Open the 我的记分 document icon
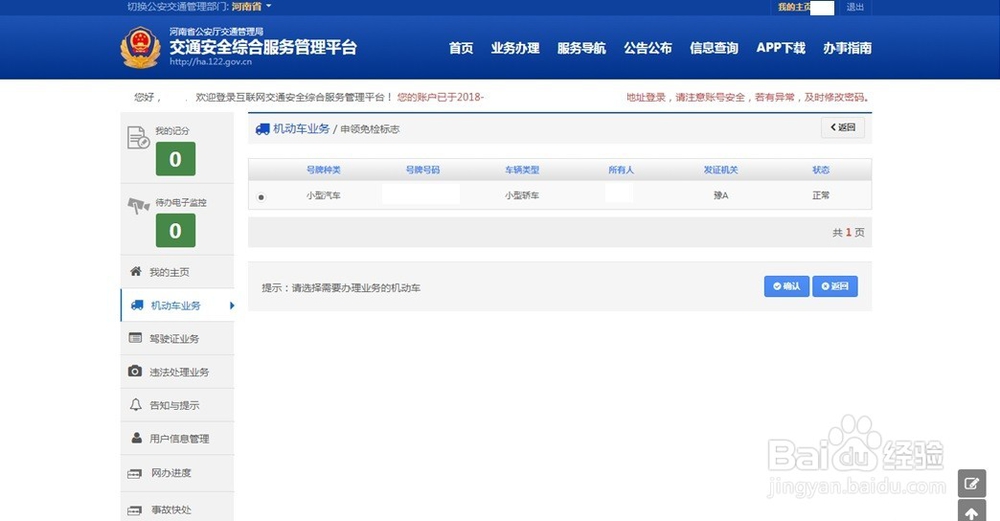 (138, 138)
